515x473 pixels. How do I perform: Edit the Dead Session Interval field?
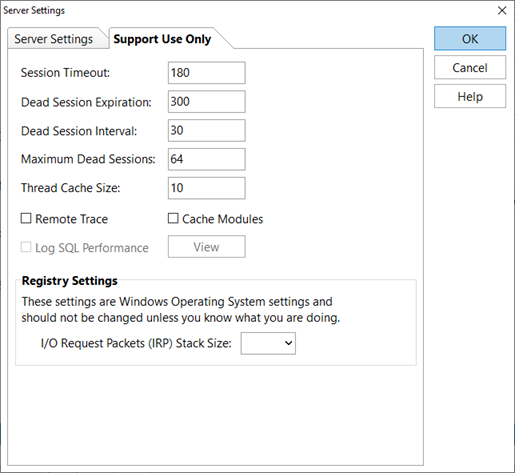pos(207,130)
